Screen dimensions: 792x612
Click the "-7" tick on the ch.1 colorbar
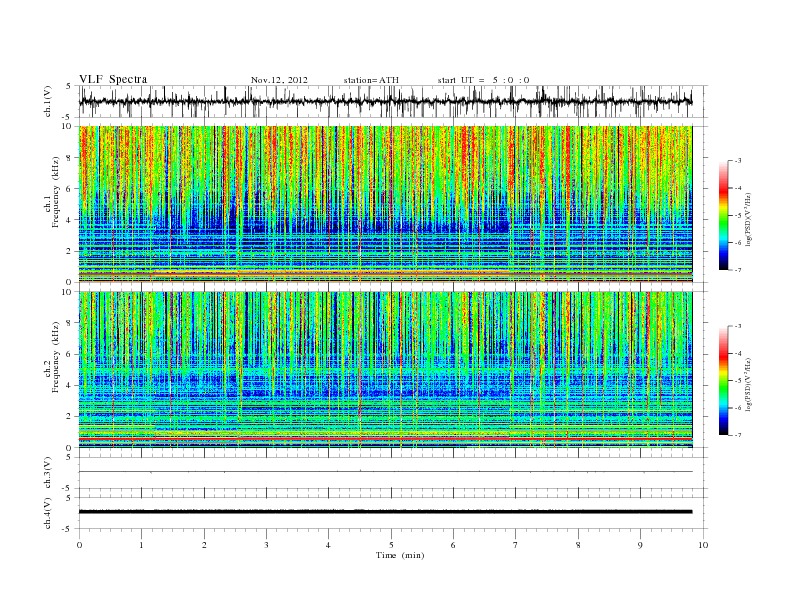738,270
